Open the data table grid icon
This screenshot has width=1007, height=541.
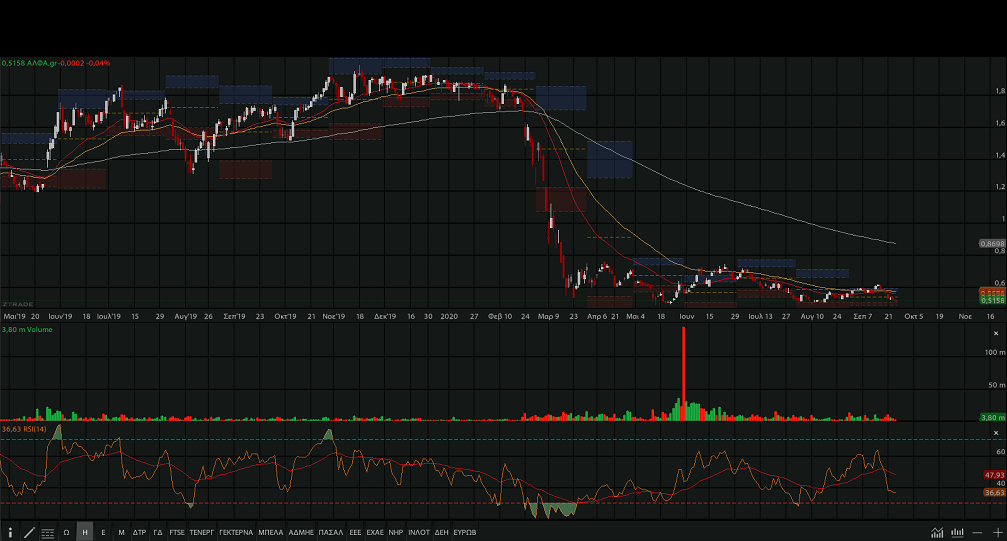tap(47, 532)
